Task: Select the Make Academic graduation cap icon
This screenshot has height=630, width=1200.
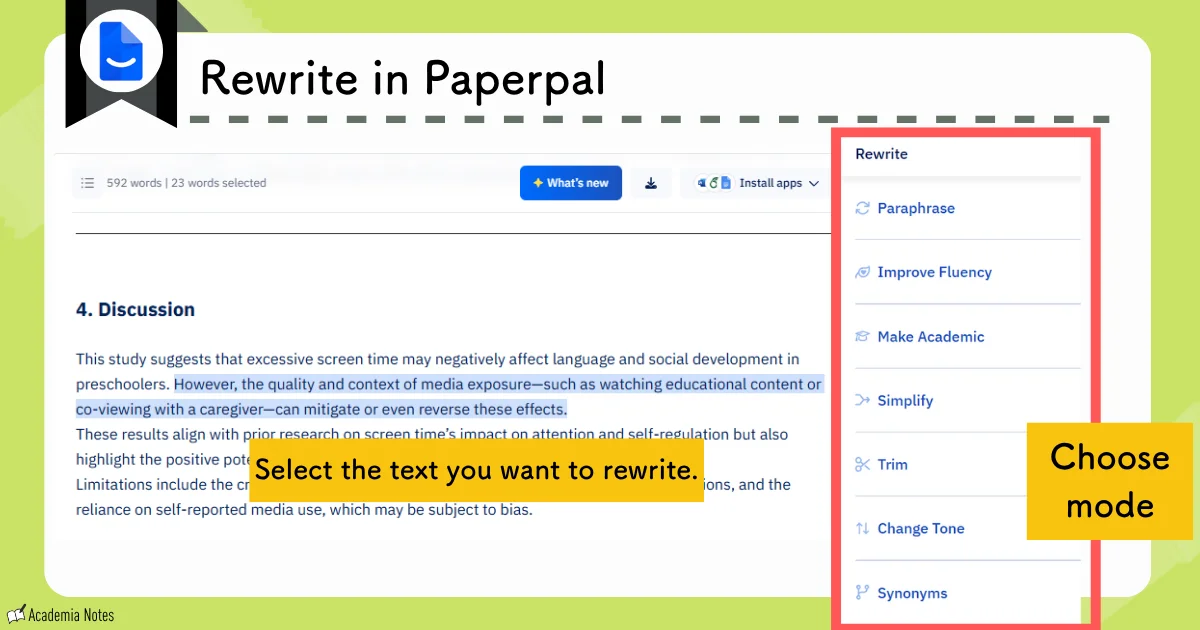Action: (x=862, y=336)
